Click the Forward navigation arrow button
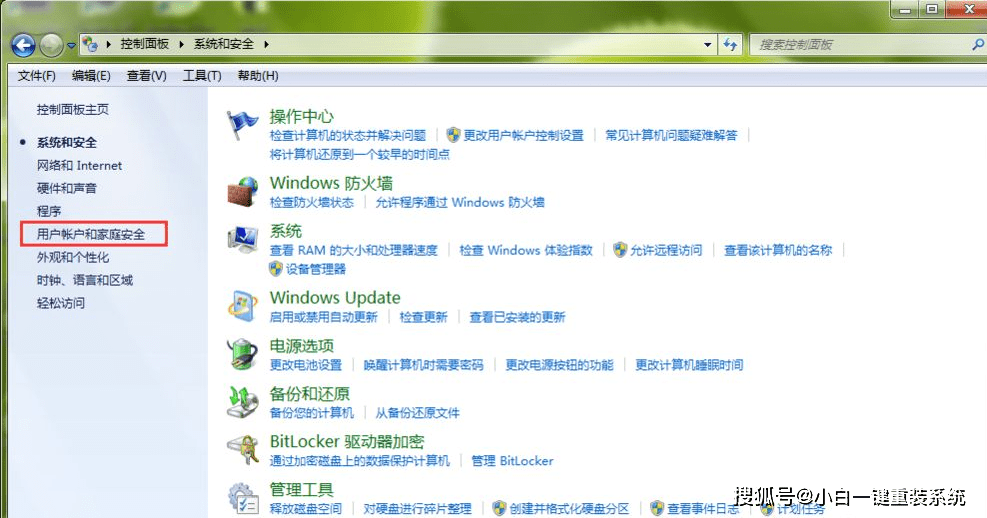 pyautogui.click(x=51, y=45)
